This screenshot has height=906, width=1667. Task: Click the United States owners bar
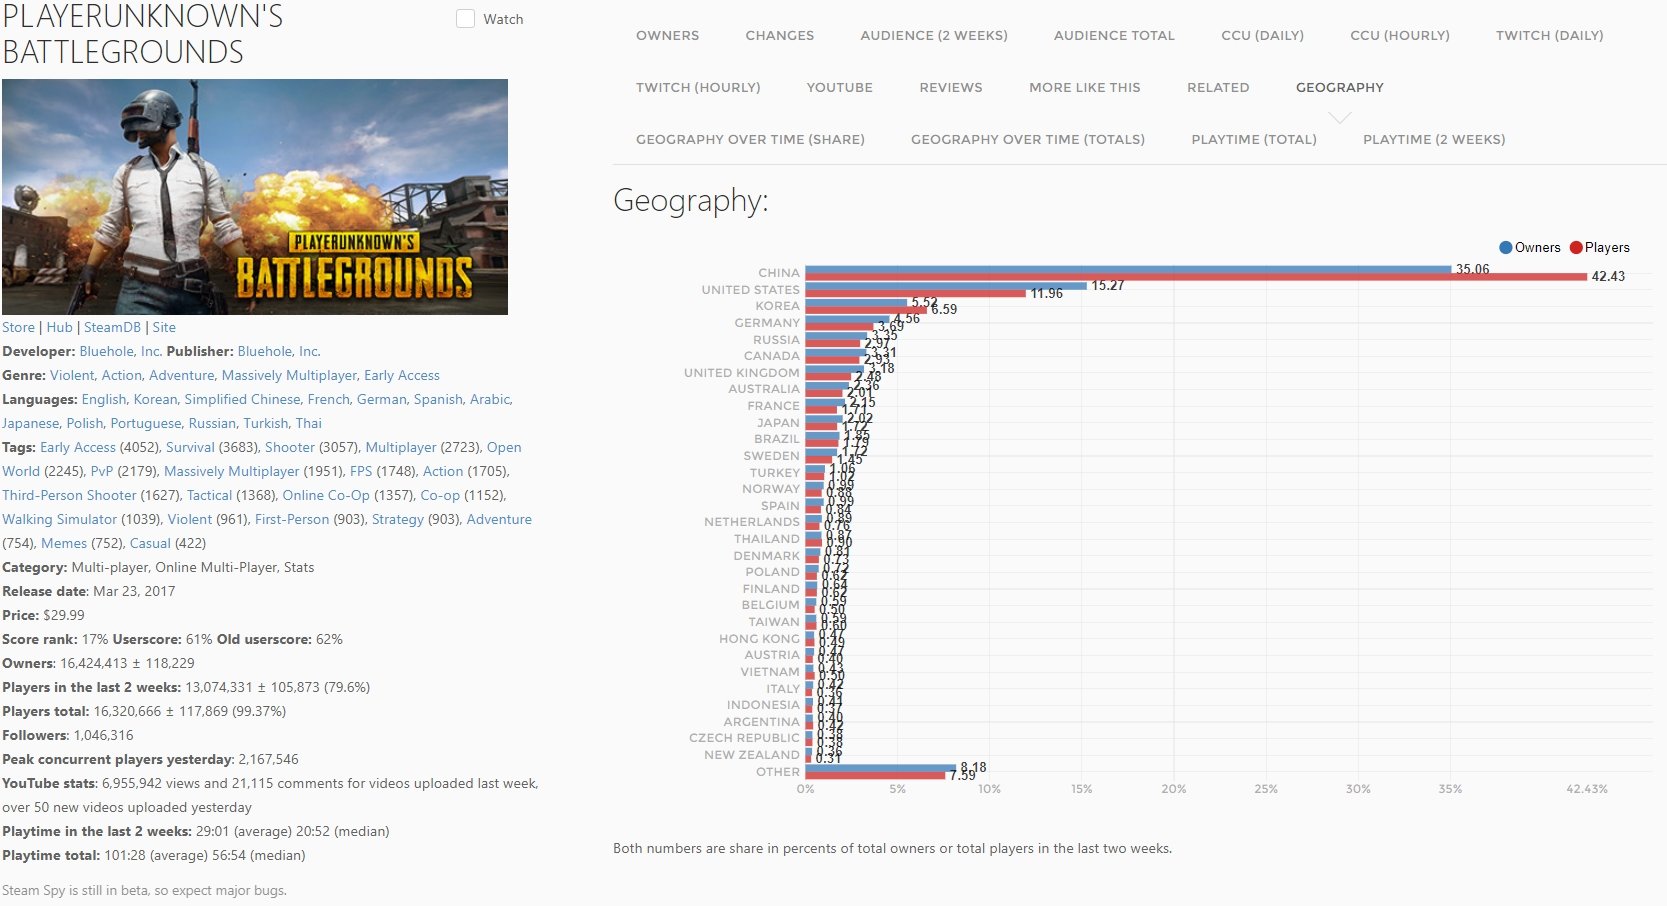(x=946, y=286)
